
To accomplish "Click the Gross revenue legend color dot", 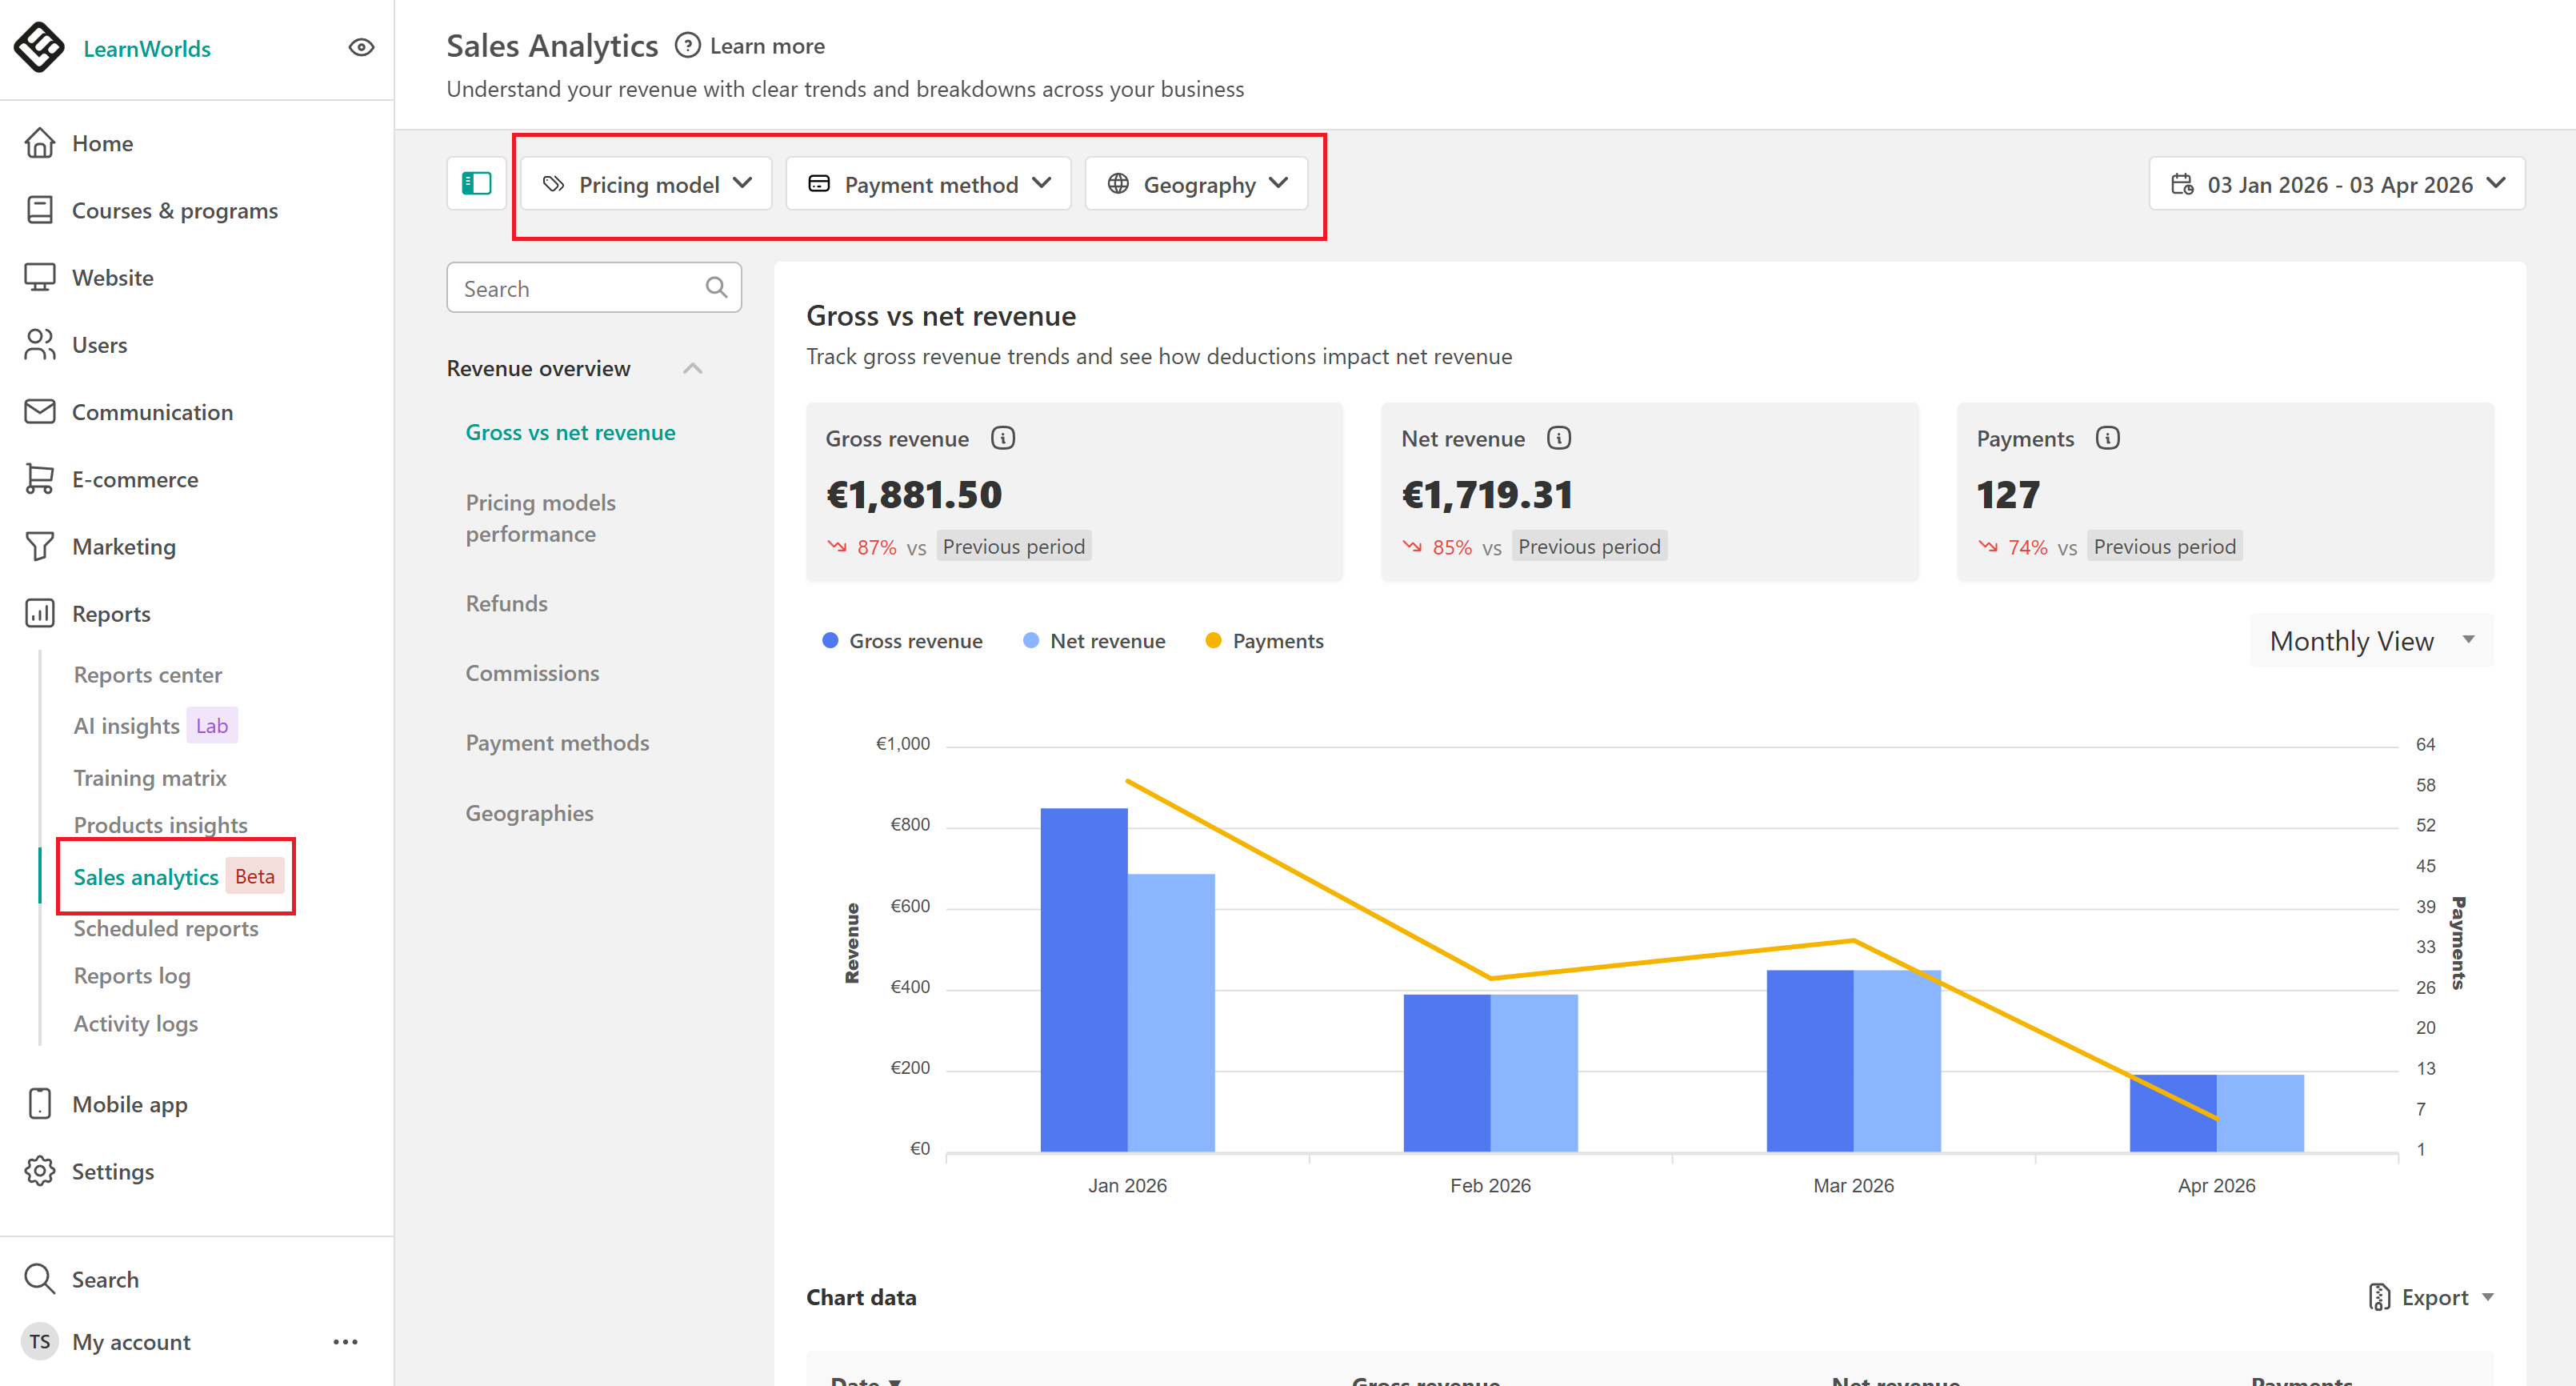I will 830,641.
